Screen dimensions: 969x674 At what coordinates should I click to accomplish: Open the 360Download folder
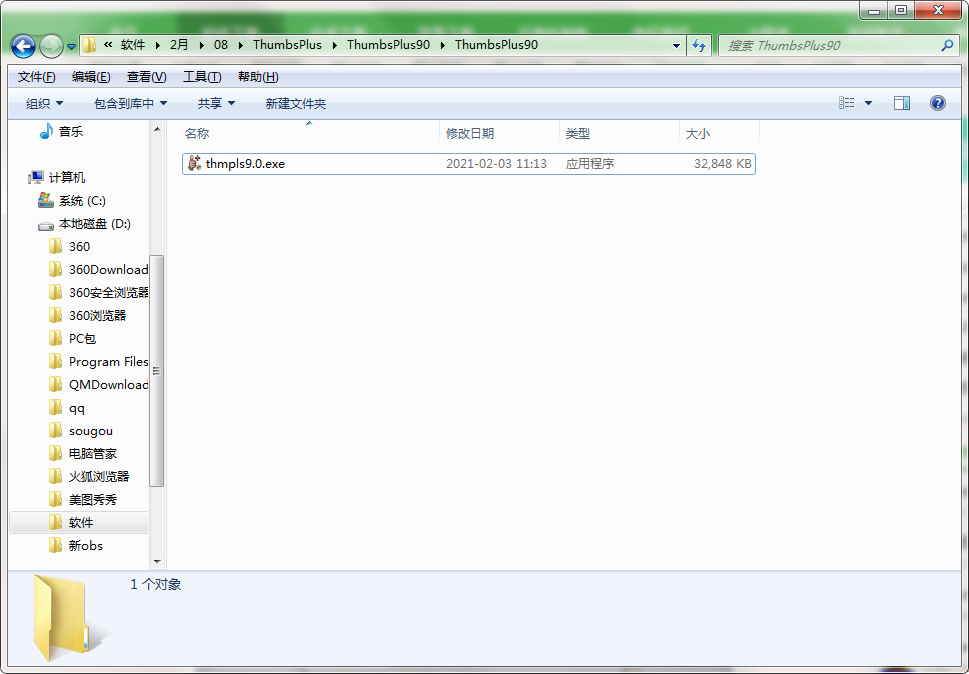[x=108, y=269]
